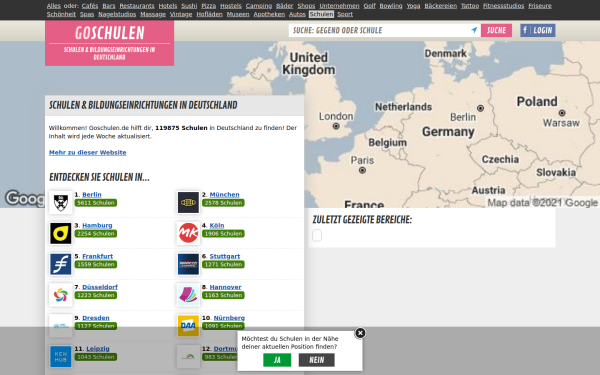Click the 1906 Schulen green badge

223,233
